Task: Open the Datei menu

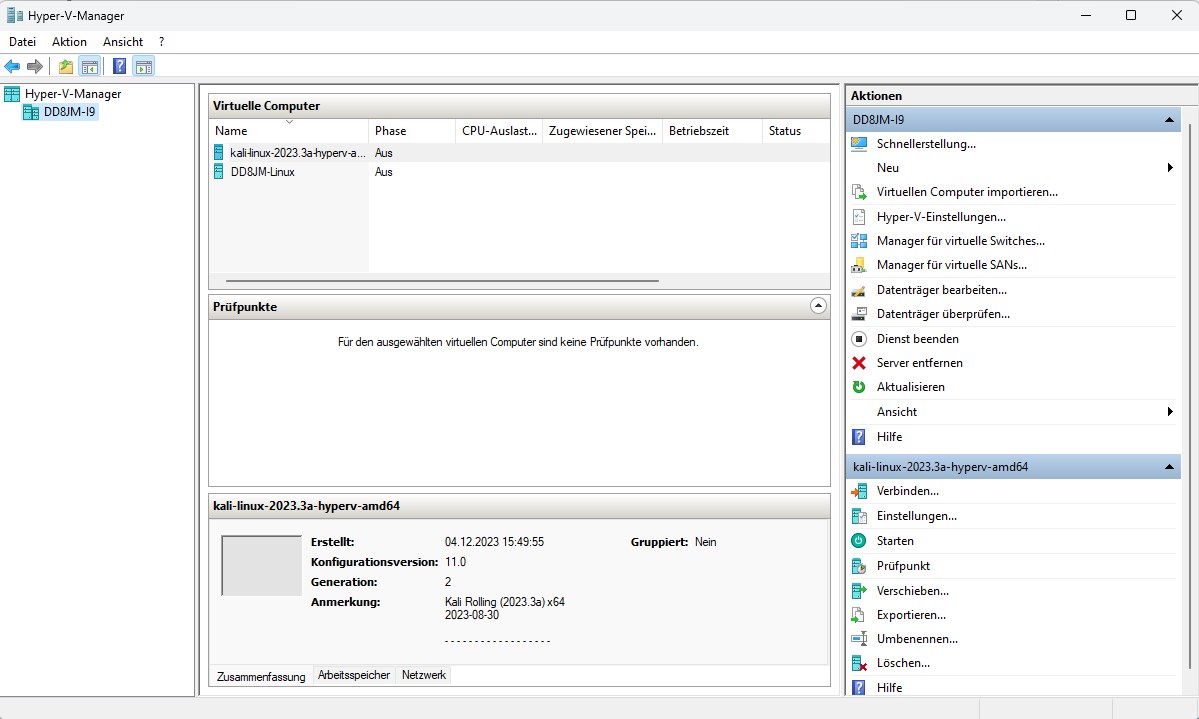Action: 22,42
